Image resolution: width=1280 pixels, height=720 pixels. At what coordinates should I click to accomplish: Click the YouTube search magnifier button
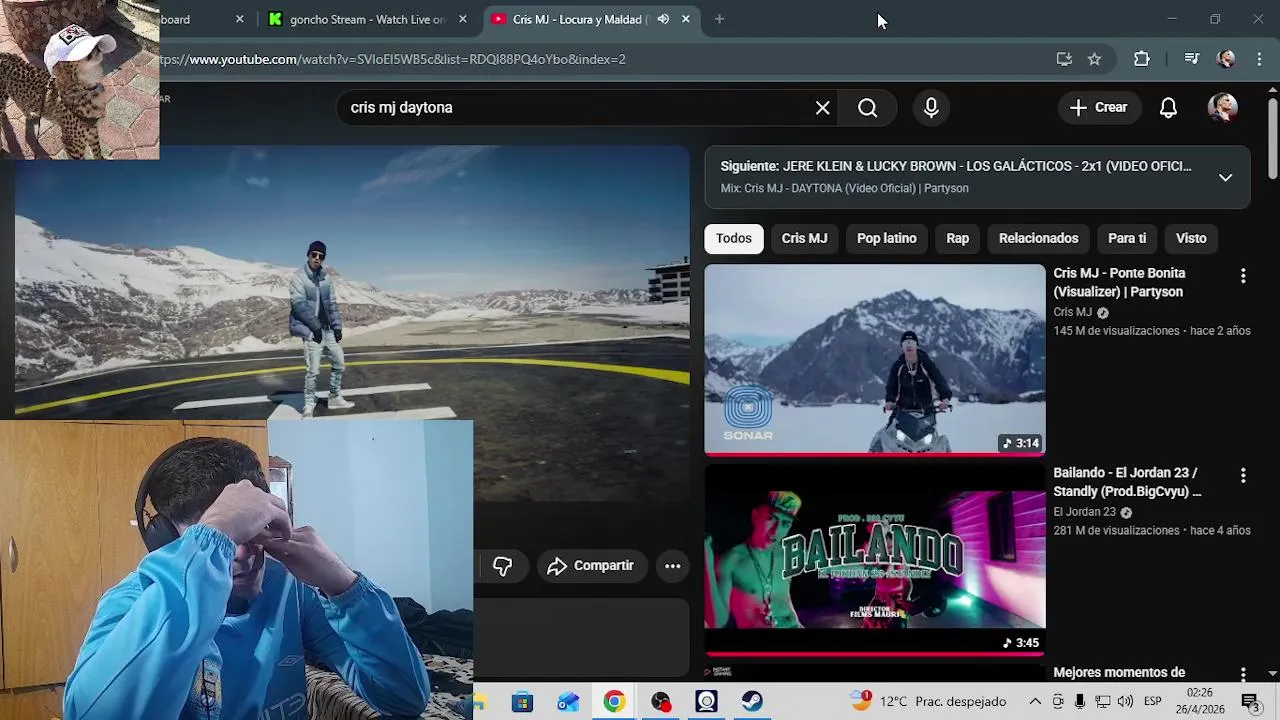(867, 108)
